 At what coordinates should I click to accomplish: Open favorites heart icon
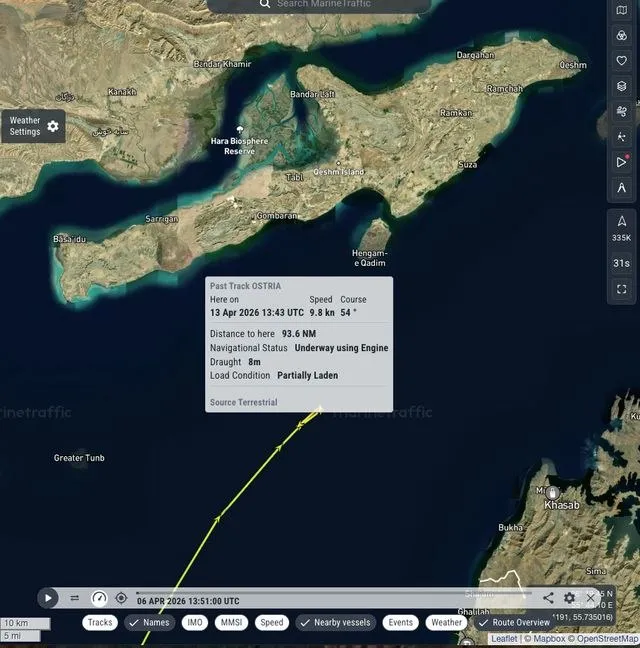point(622,60)
